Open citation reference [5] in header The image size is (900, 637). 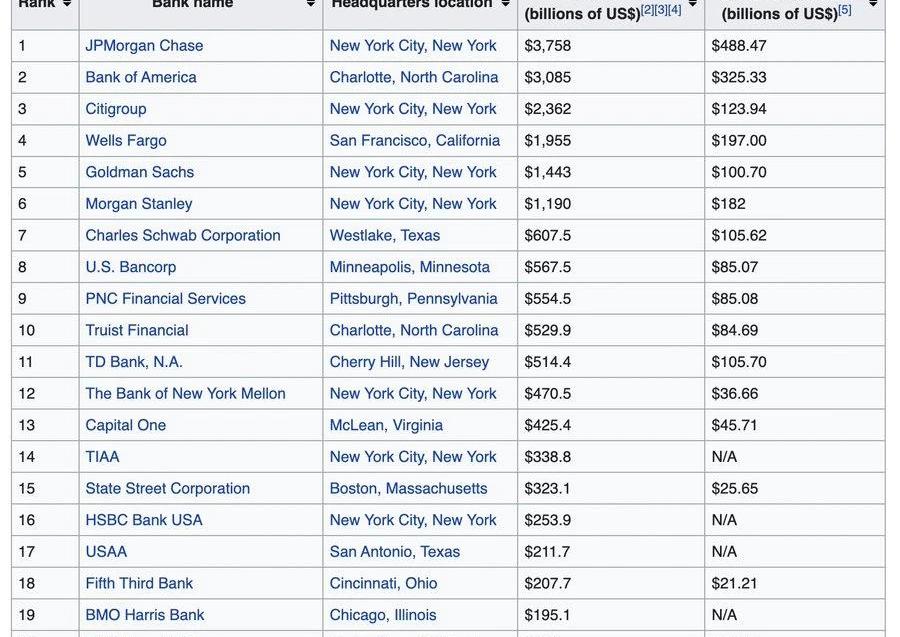(845, 10)
